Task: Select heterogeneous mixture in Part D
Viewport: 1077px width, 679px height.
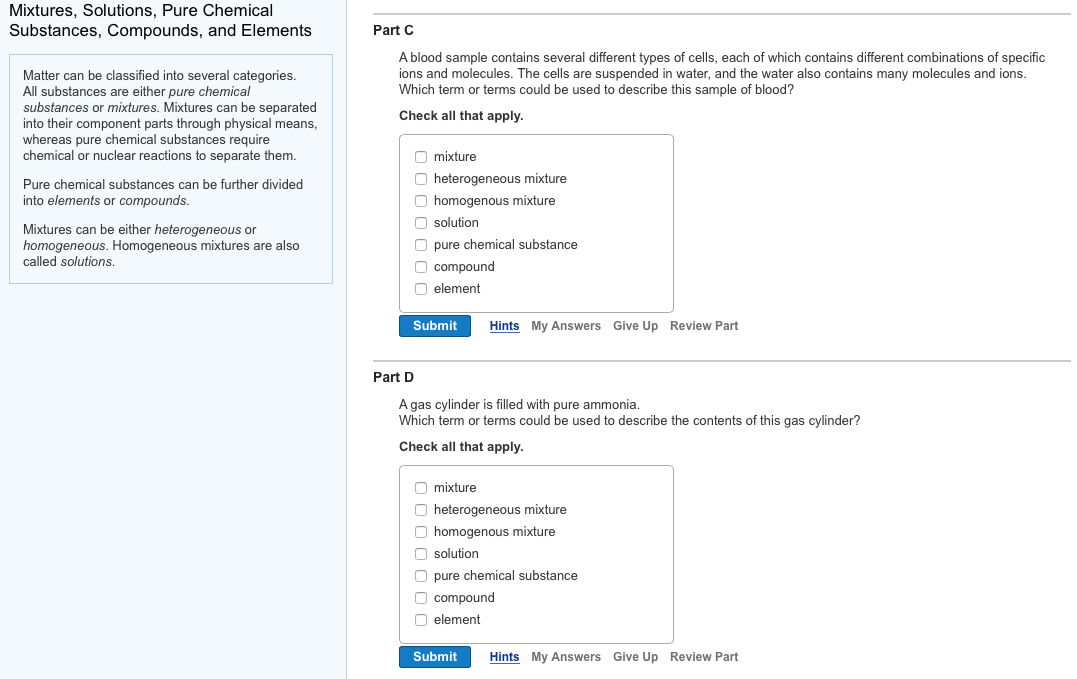Action: tap(421, 509)
